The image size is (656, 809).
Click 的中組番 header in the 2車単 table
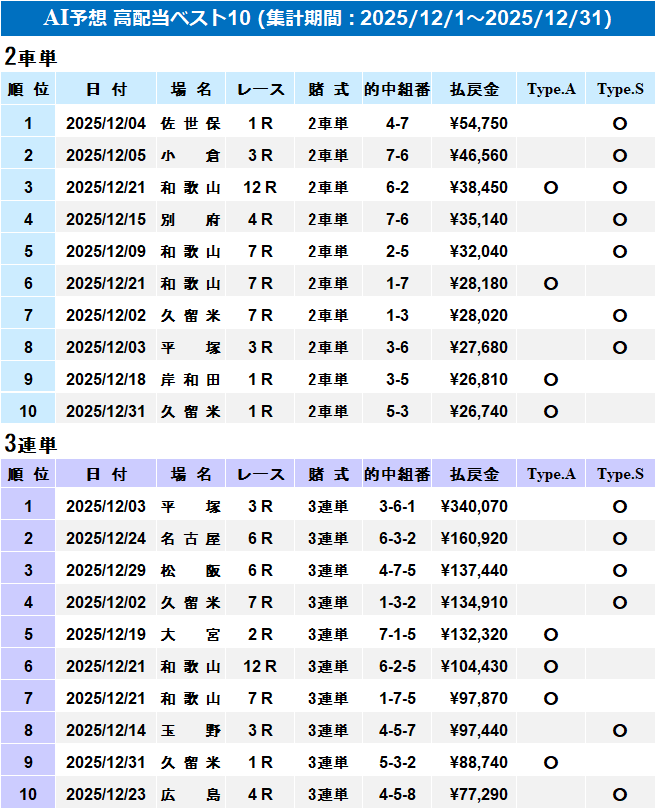tap(397, 89)
